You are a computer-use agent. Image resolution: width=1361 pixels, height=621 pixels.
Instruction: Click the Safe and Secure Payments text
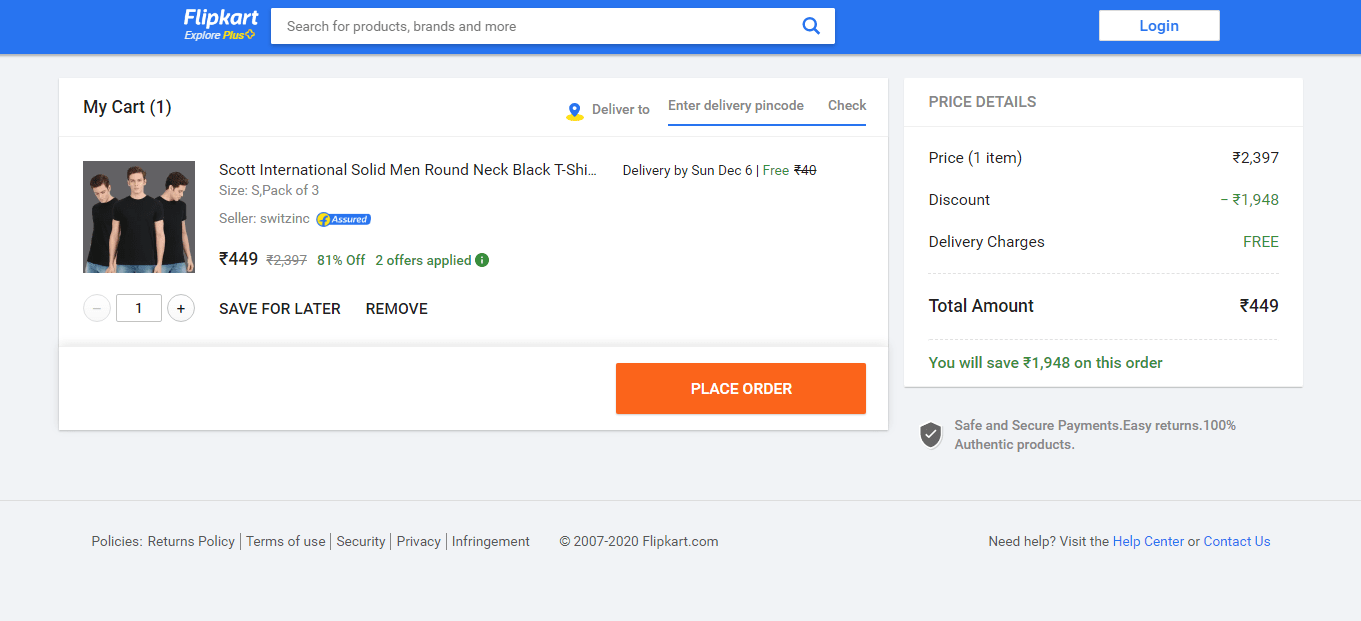(x=1095, y=435)
